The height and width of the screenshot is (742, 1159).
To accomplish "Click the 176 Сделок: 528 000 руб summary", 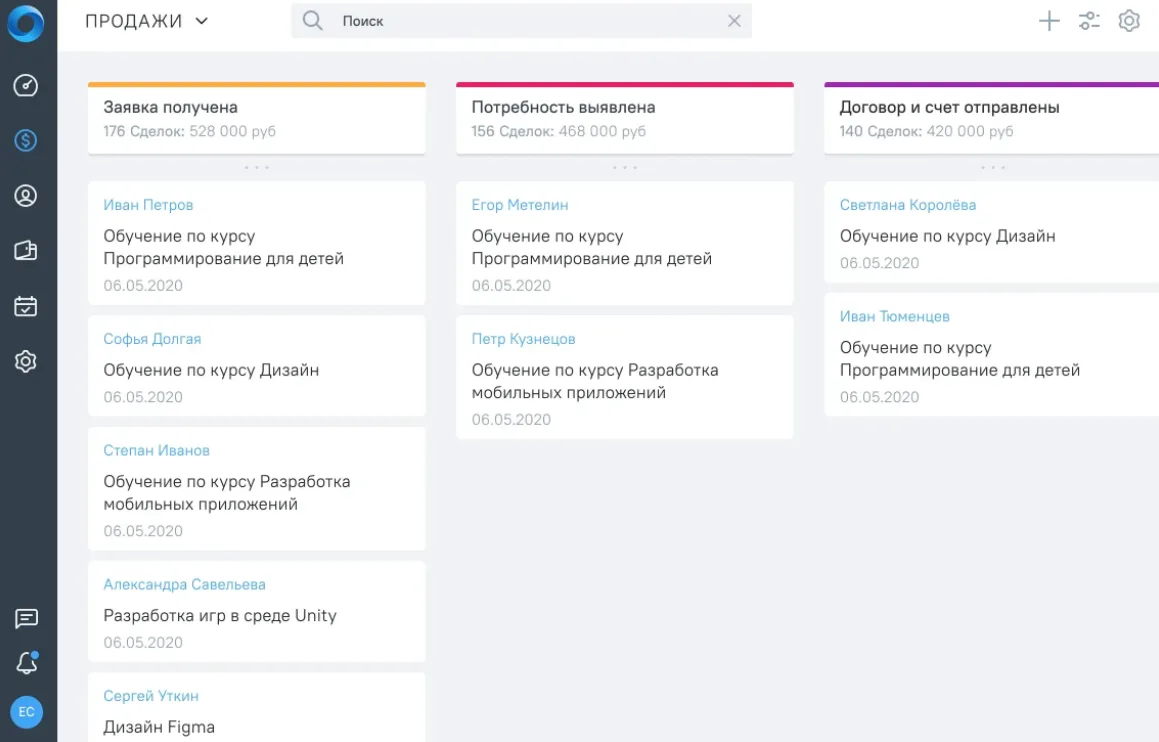I will point(189,131).
